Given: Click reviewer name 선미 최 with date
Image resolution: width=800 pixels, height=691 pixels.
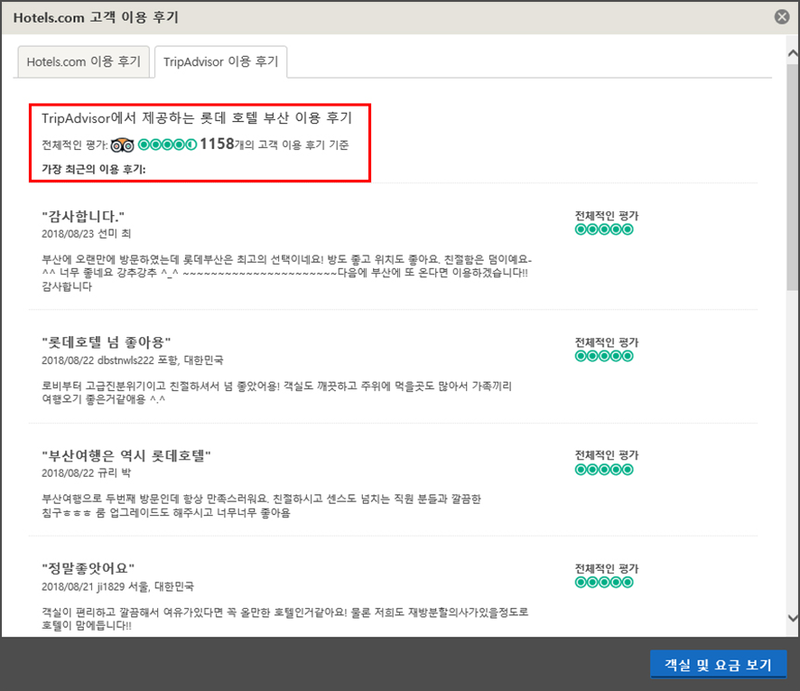Looking at the screenshot, I should point(85,233).
